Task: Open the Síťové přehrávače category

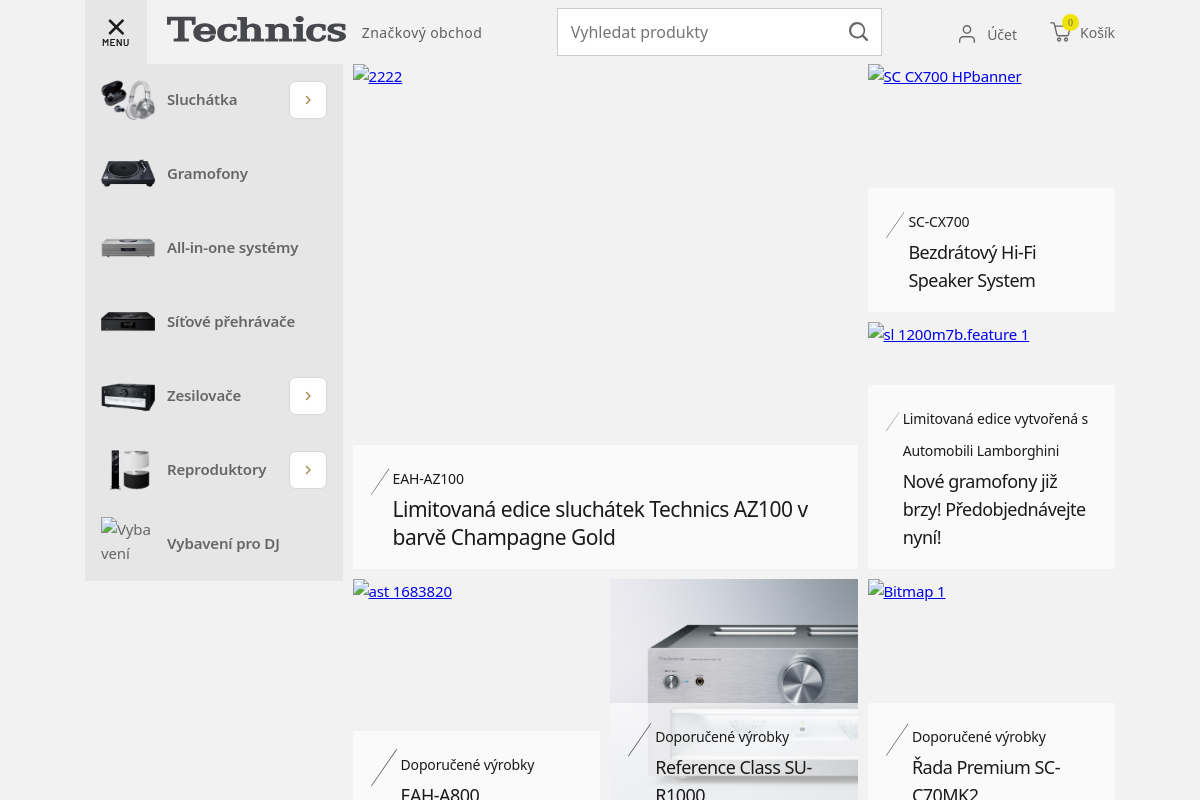Action: (231, 322)
